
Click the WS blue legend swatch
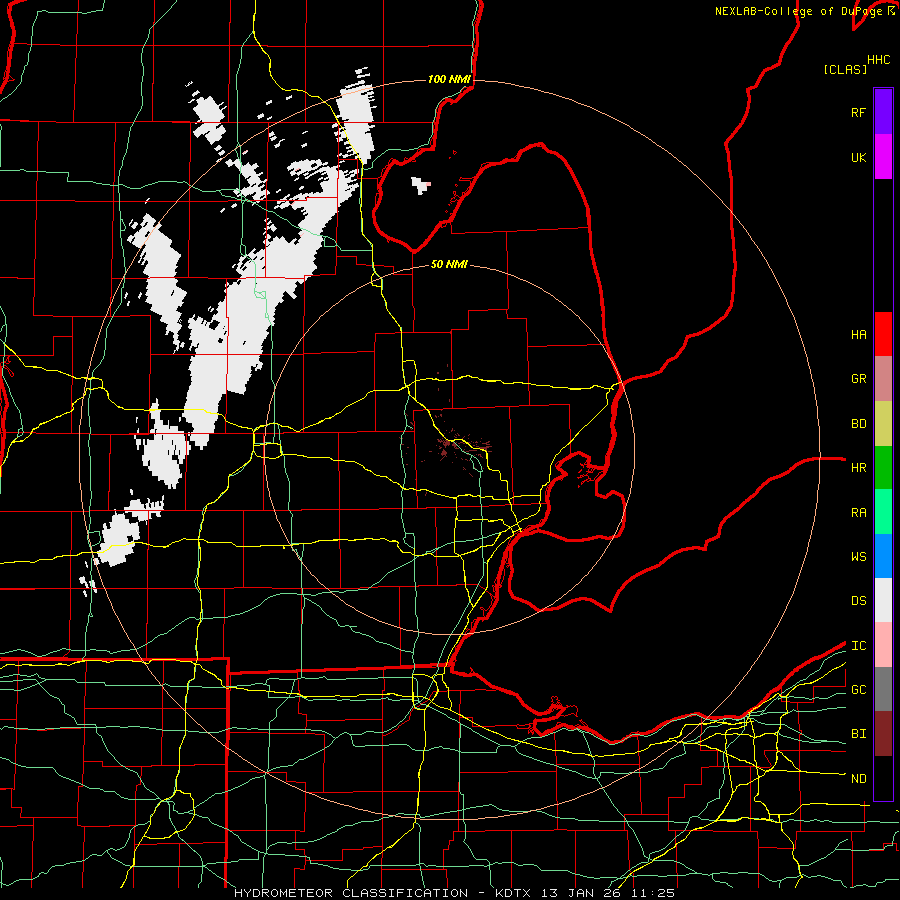(x=883, y=556)
